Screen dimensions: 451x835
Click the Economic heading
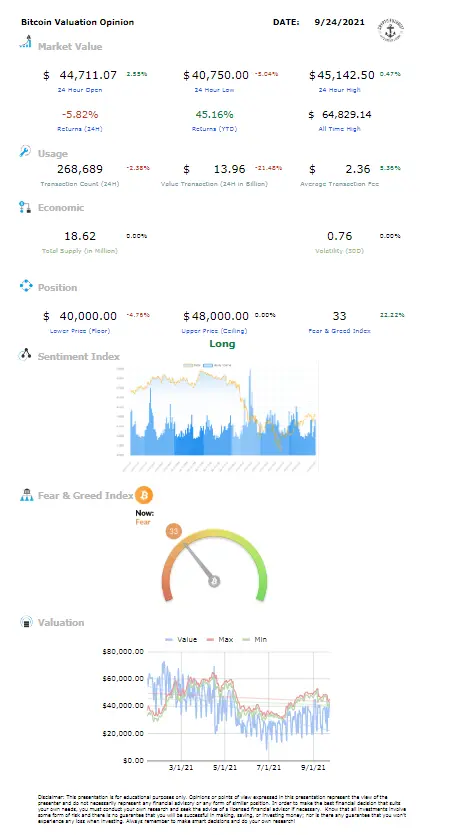61,207
